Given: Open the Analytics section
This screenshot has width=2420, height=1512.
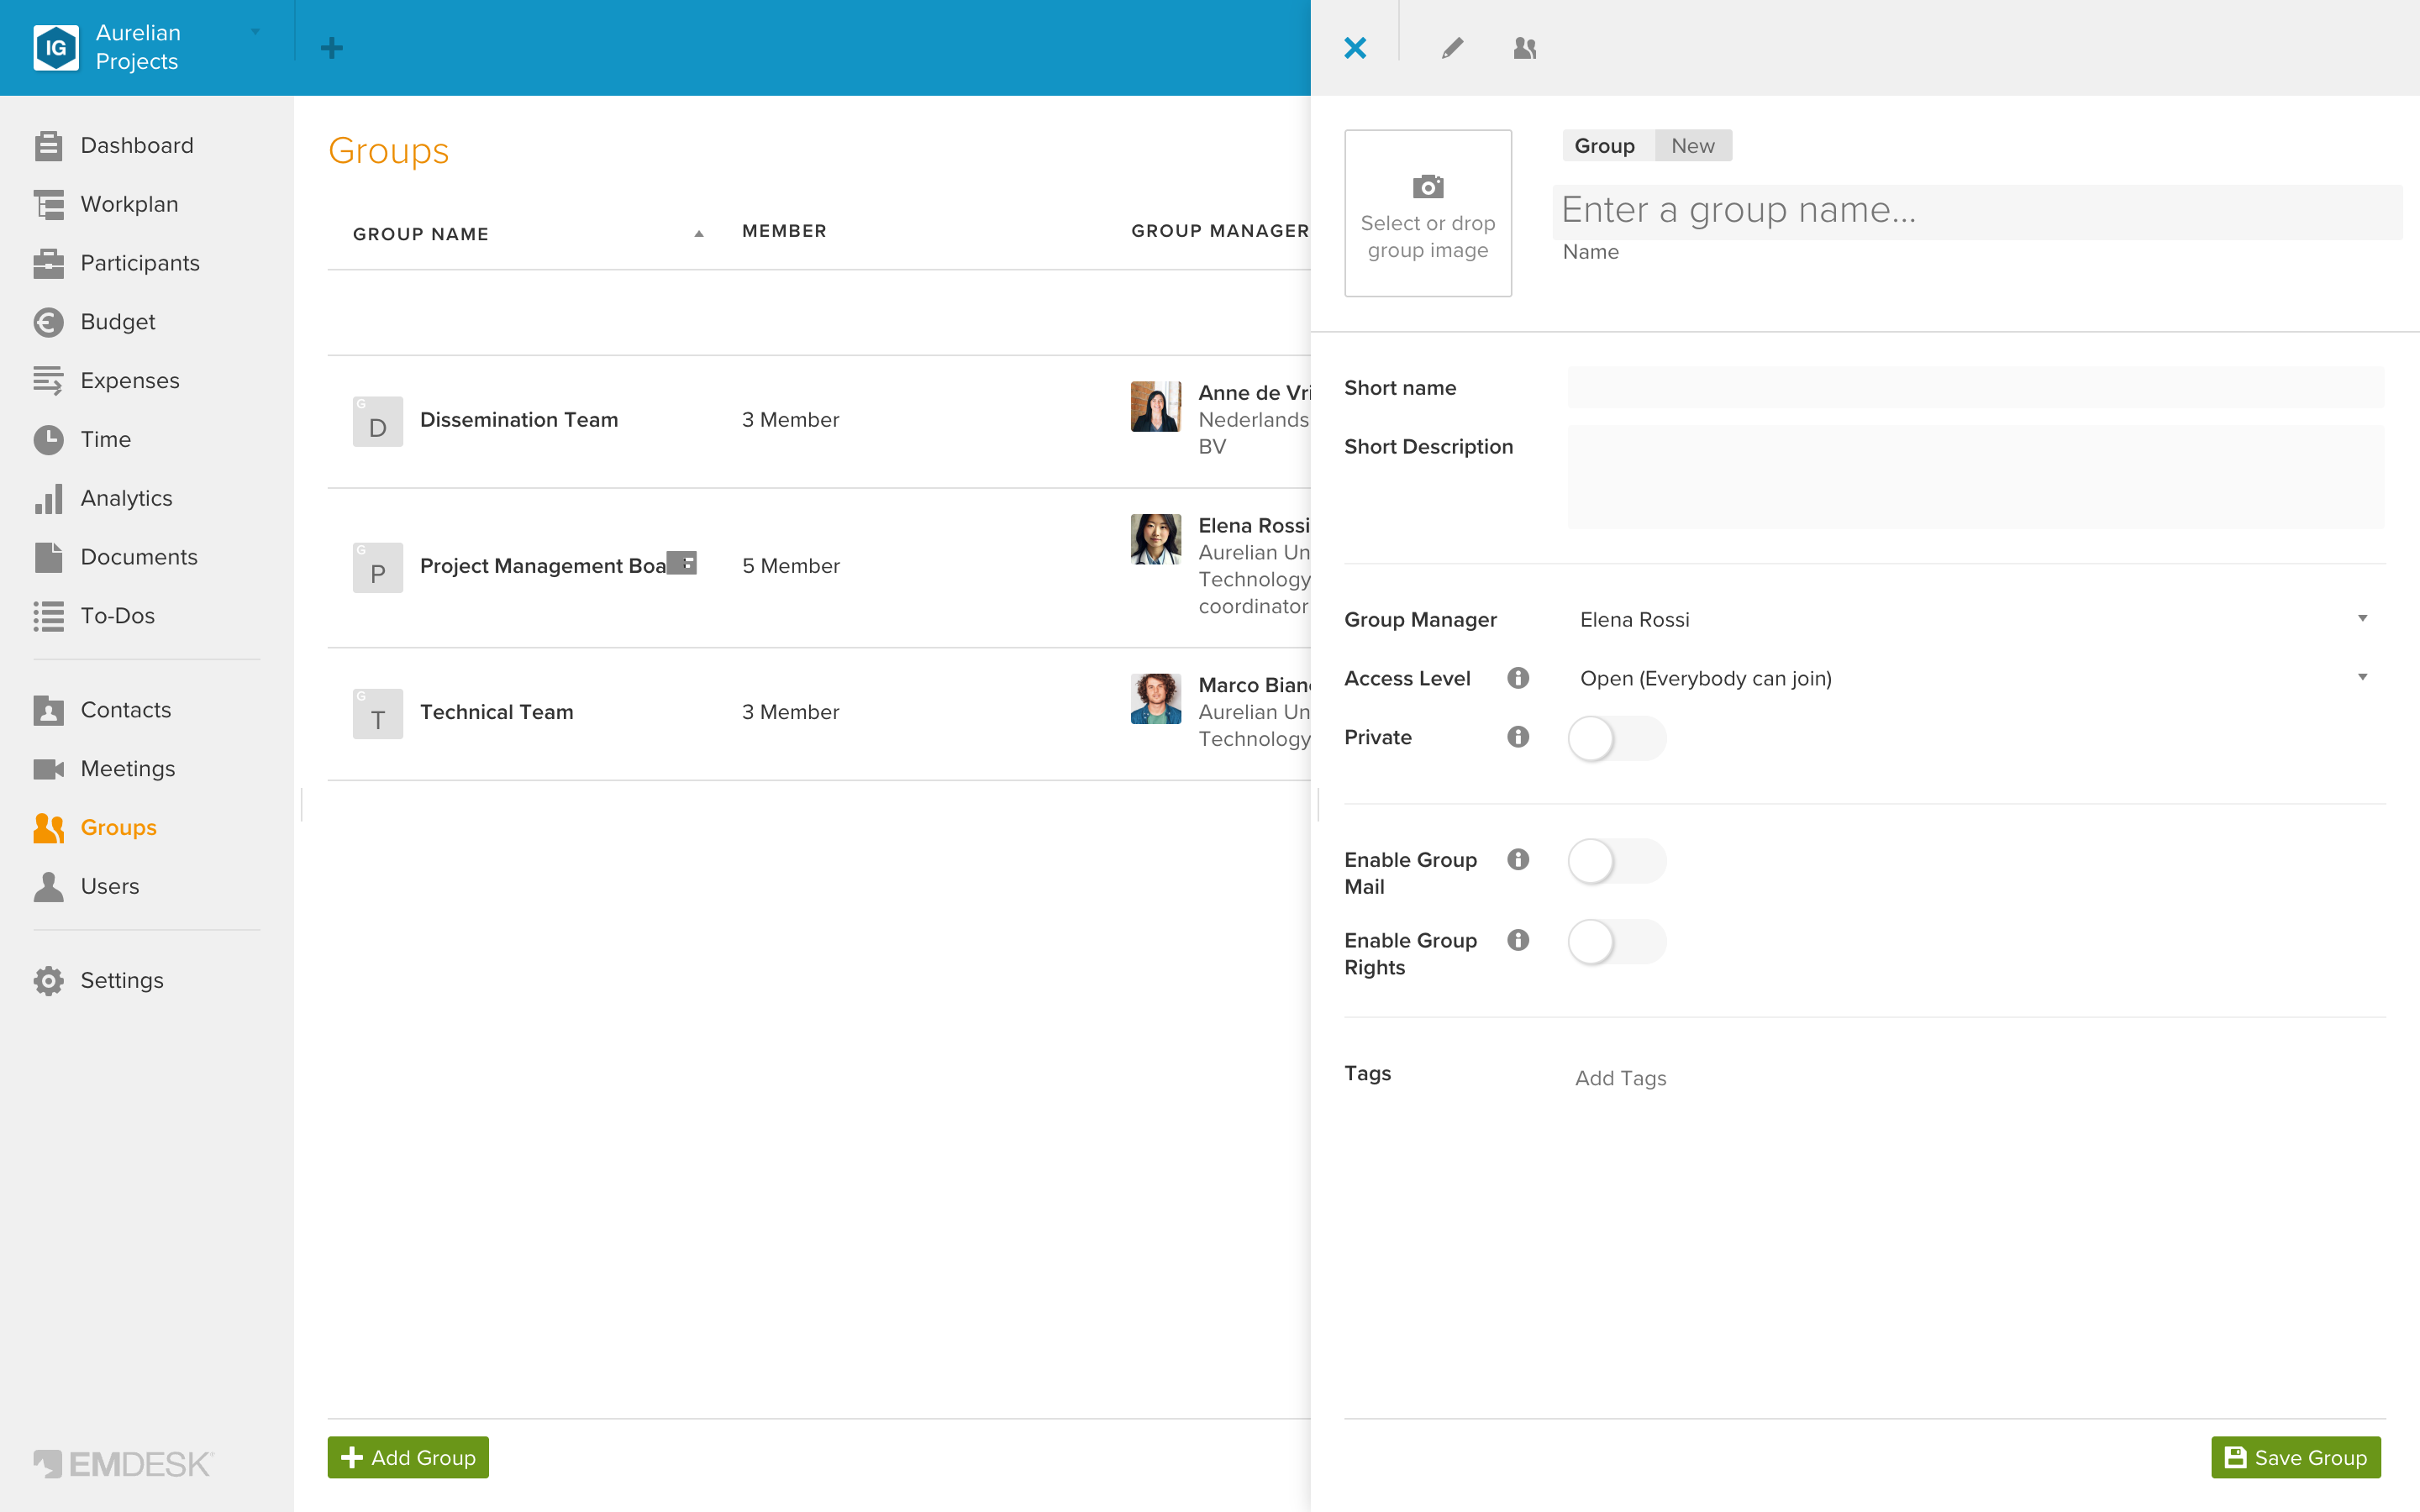Looking at the screenshot, I should (x=103, y=499).
